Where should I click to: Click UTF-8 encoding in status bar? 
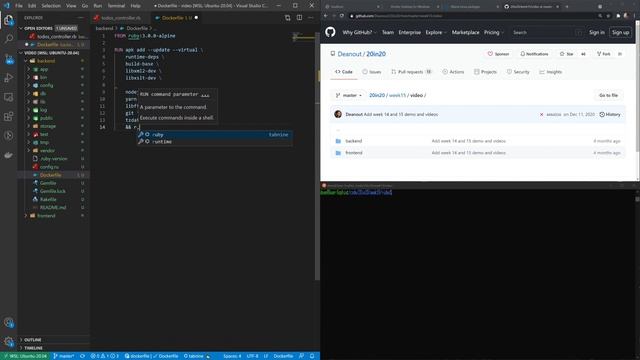(252, 356)
